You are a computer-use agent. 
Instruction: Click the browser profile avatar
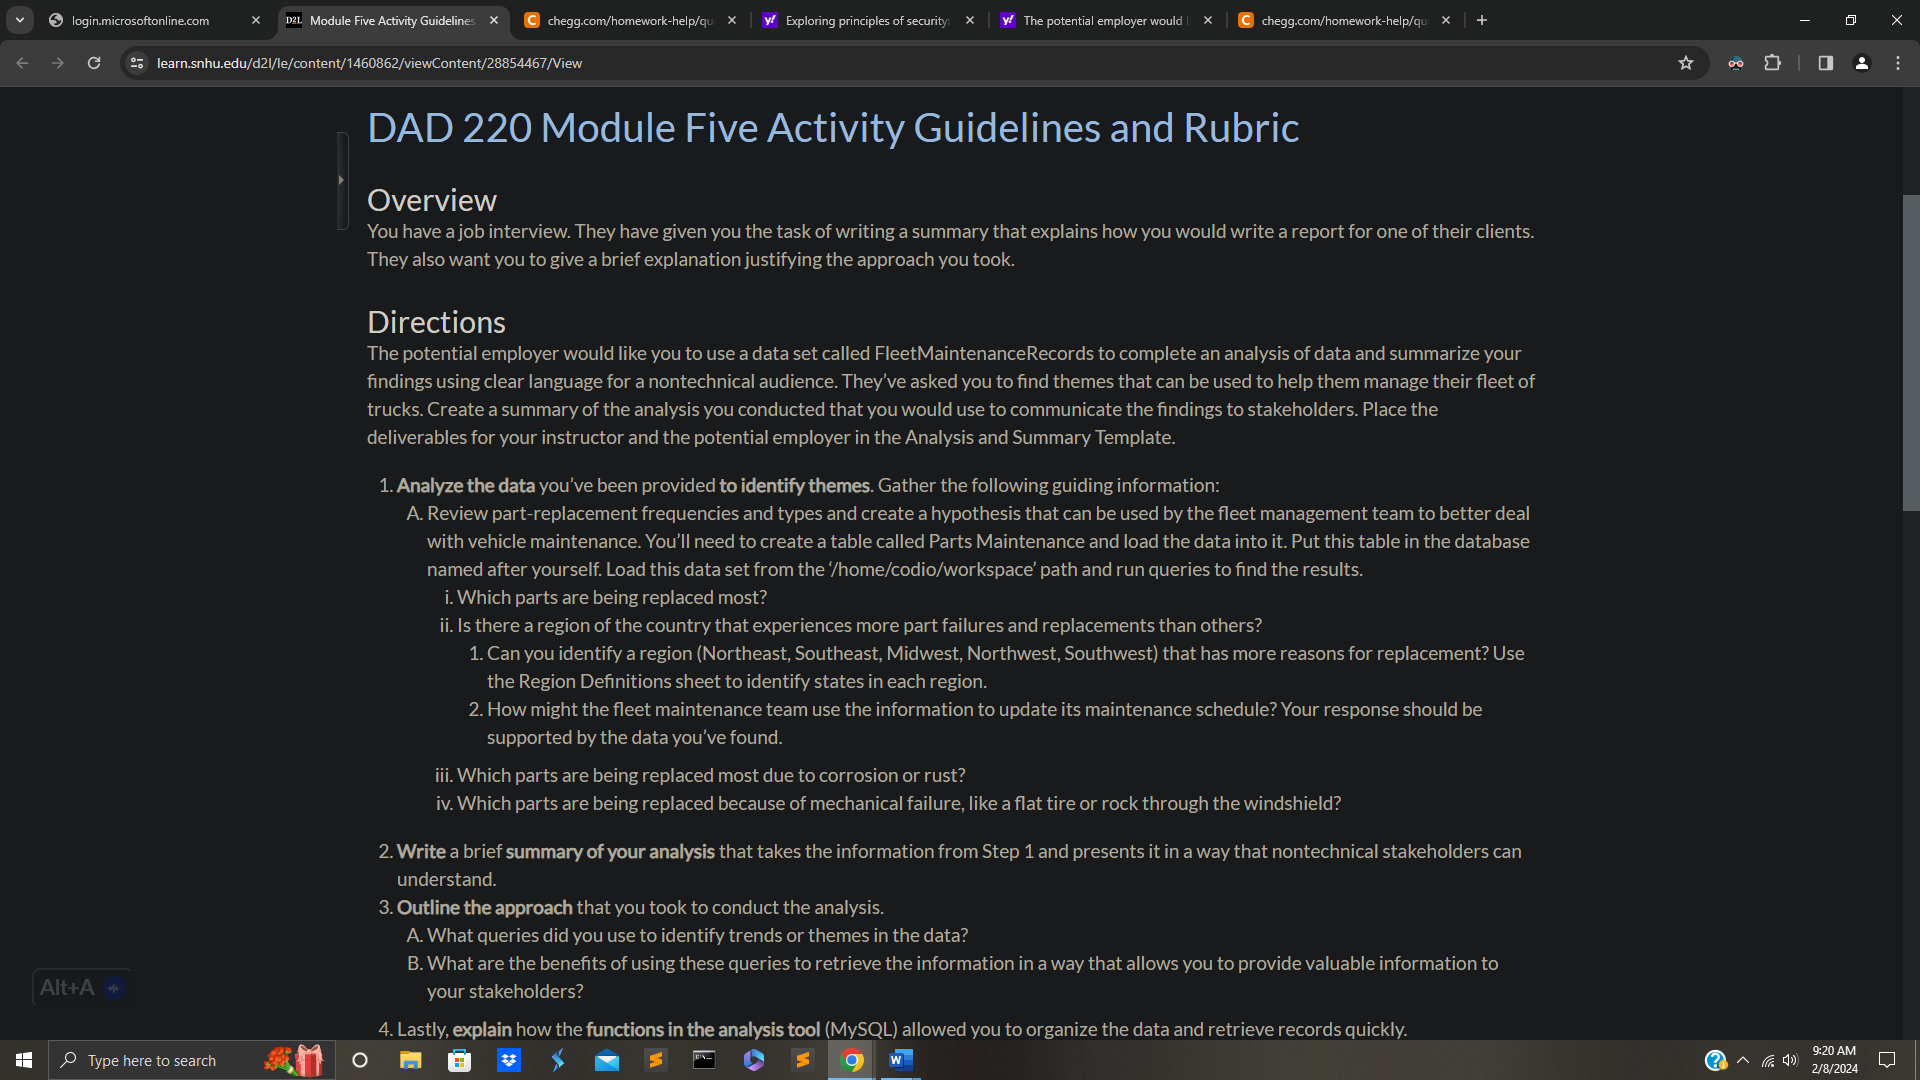(1861, 62)
